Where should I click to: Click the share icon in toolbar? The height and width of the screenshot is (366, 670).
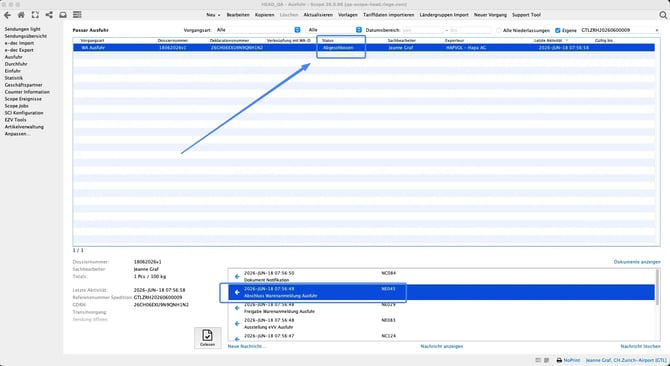tap(49, 15)
